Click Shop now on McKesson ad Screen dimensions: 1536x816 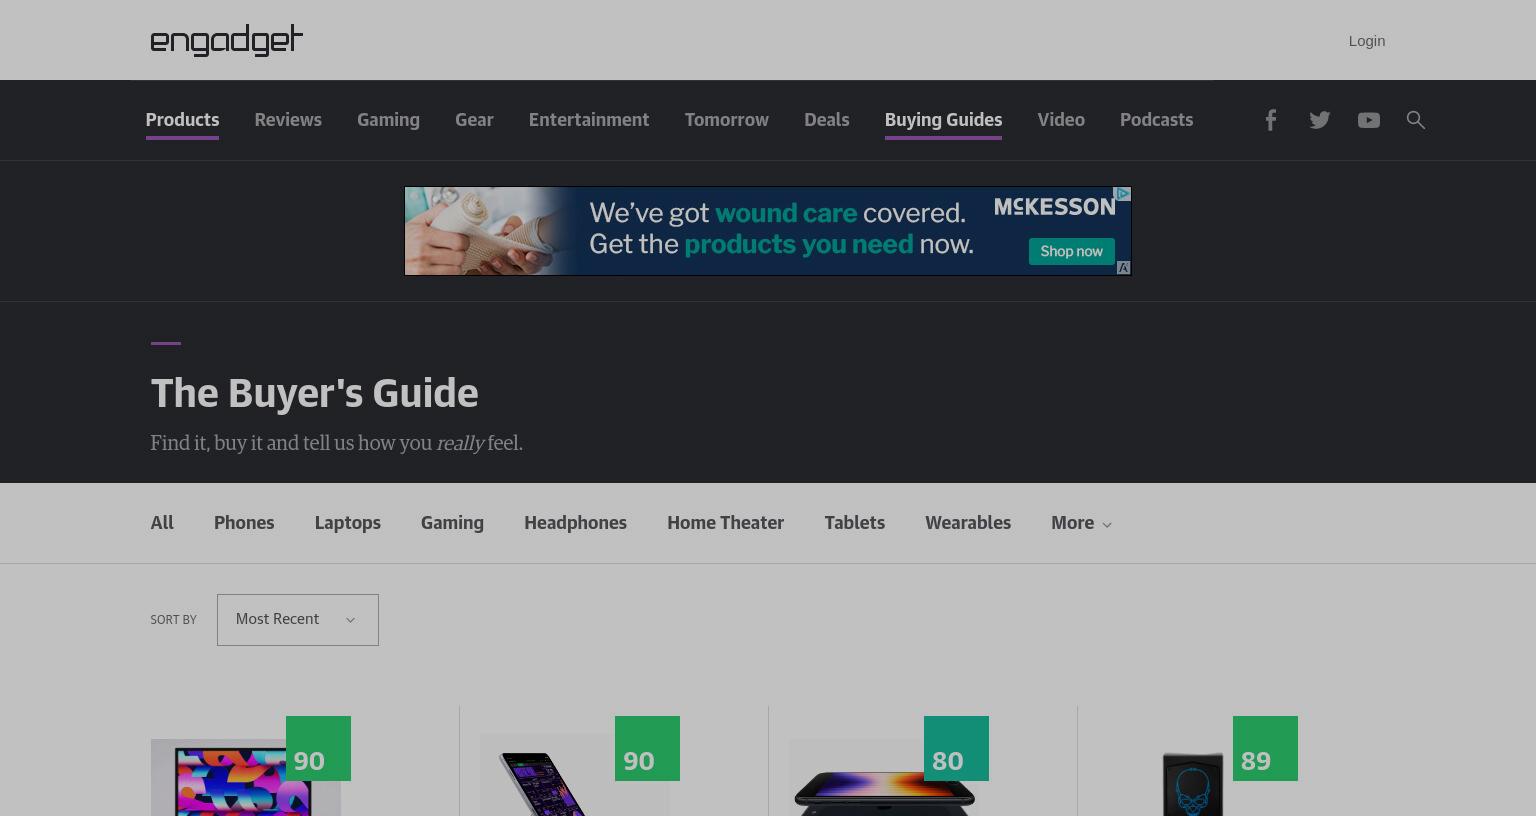1071,251
